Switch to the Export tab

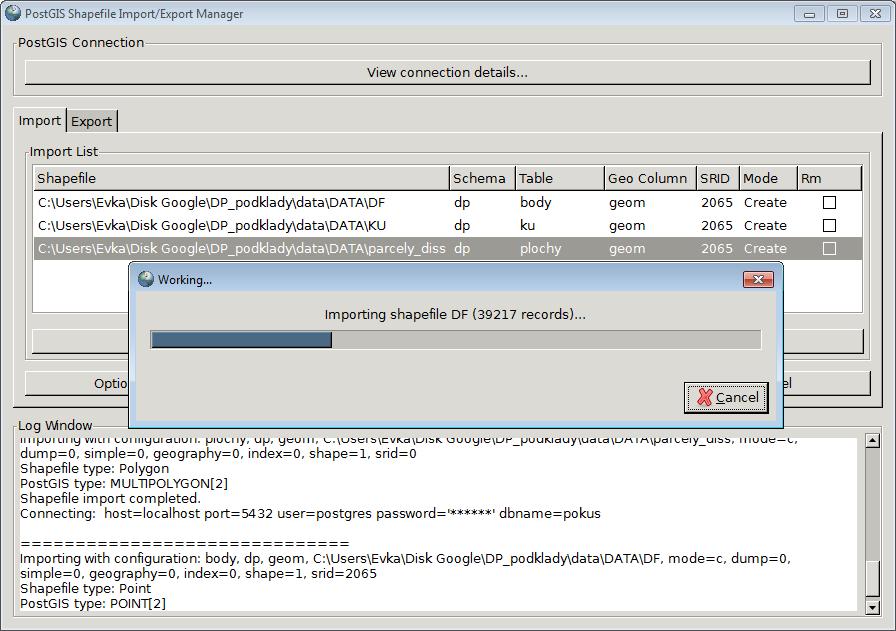(91, 121)
